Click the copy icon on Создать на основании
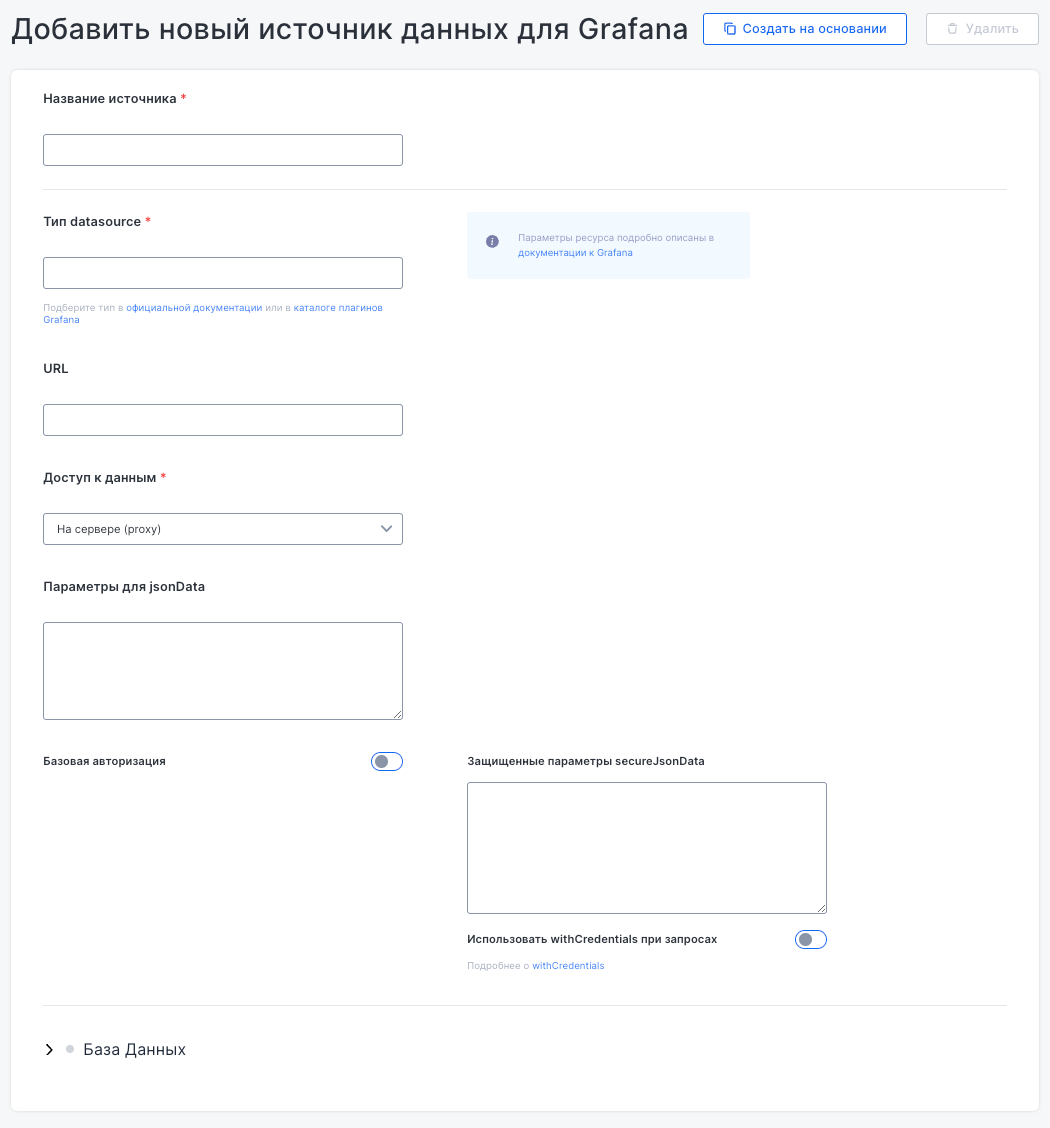The width and height of the screenshot is (1050, 1128). [x=730, y=29]
